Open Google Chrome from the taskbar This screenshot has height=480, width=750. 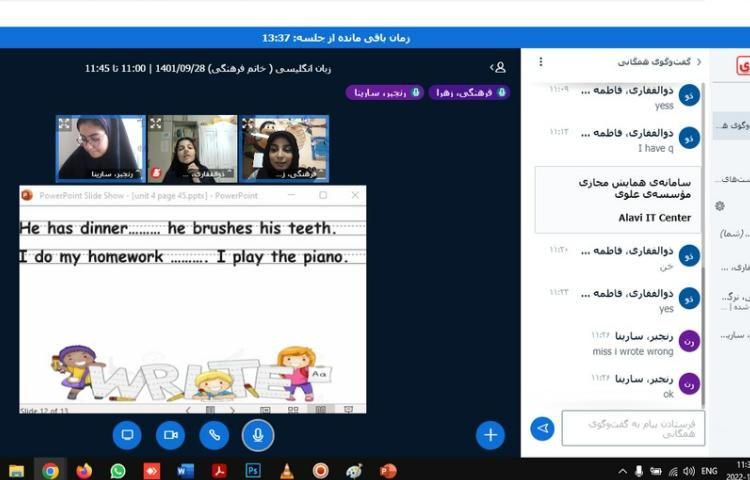(50, 470)
